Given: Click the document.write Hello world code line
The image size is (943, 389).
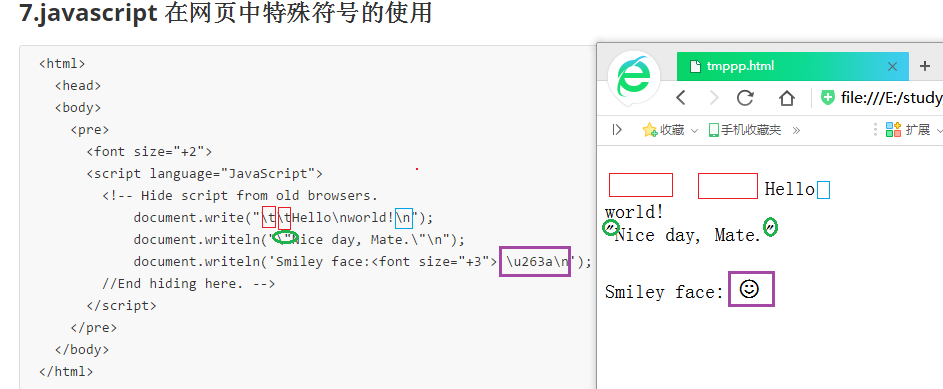Looking at the screenshot, I should [283, 217].
